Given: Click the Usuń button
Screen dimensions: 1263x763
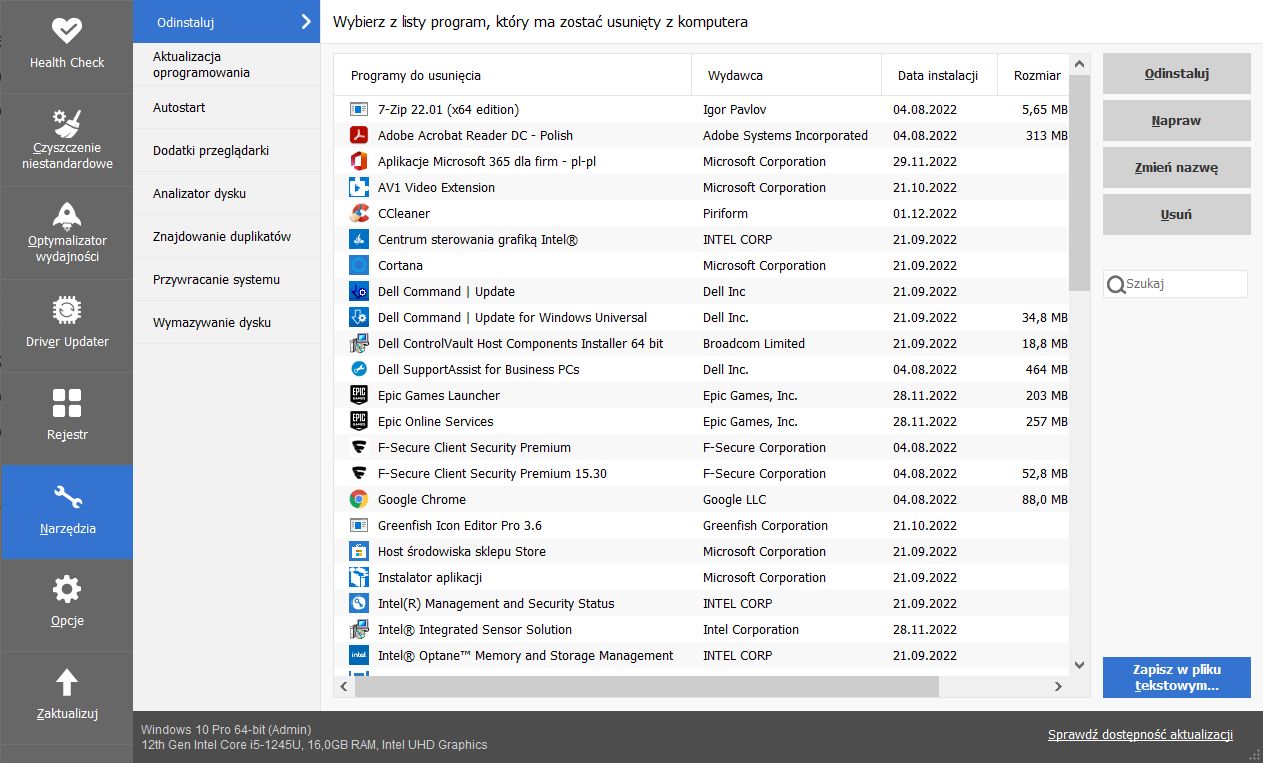Looking at the screenshot, I should tap(1177, 215).
